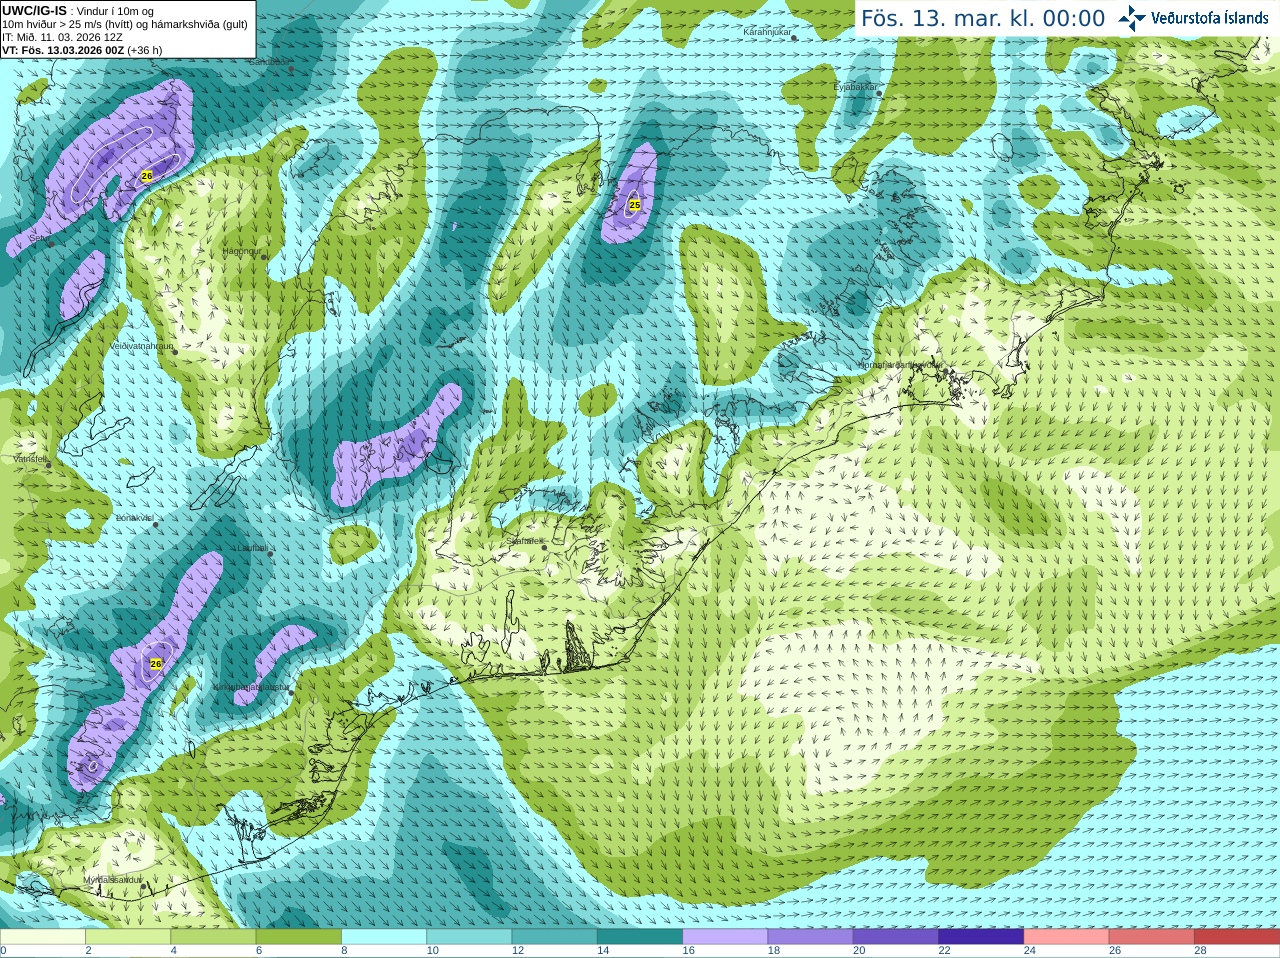
Task: Pick the salmon 26–28 m/s legend swatch
Action: click(1152, 937)
